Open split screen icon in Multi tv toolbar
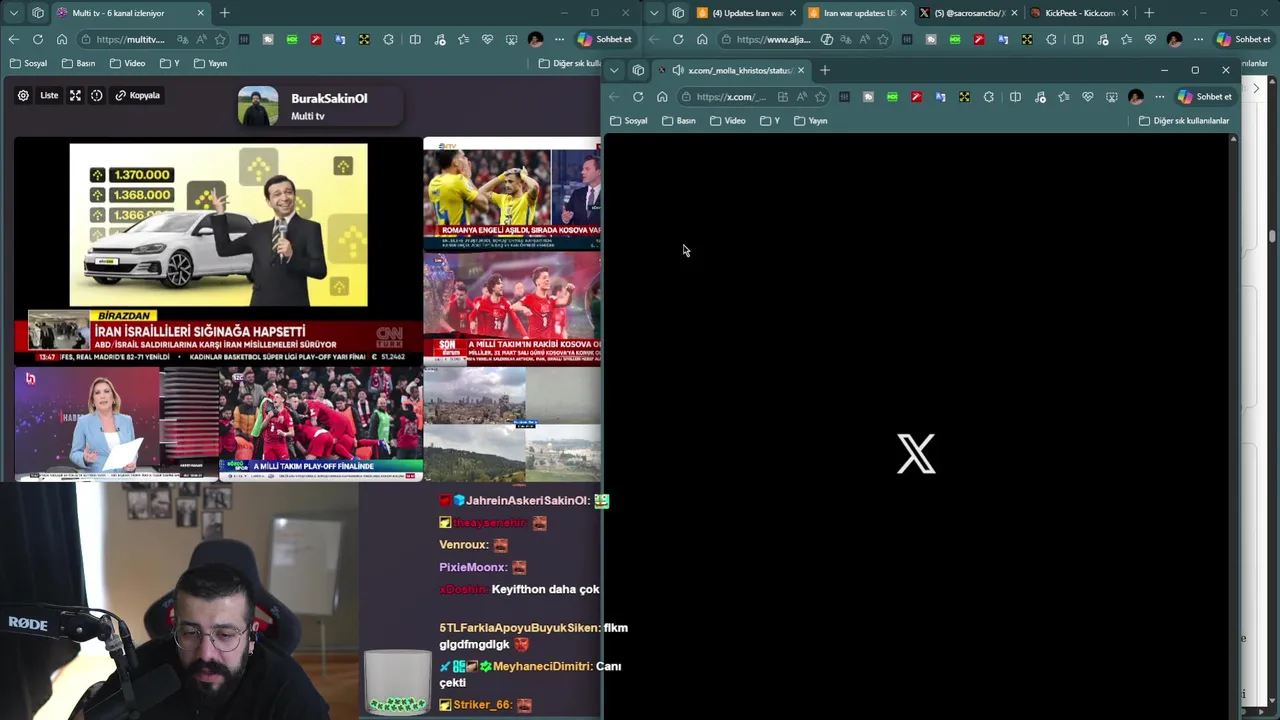 415,39
